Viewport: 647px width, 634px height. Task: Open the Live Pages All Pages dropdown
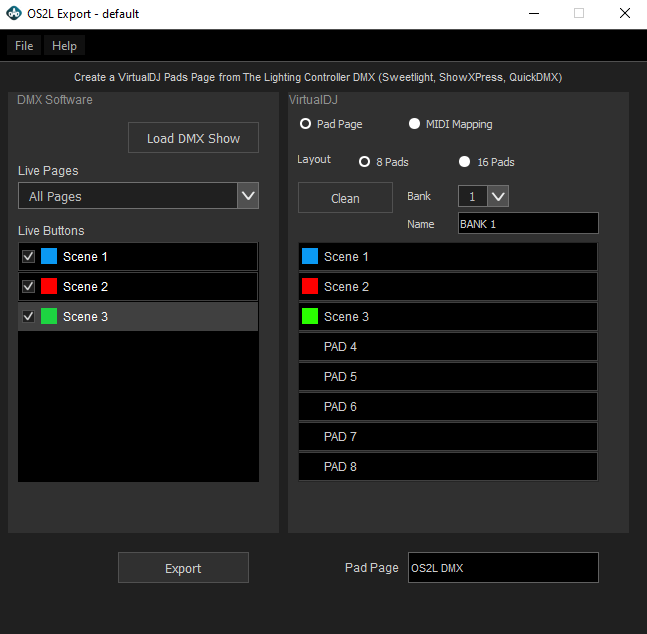click(x=138, y=196)
